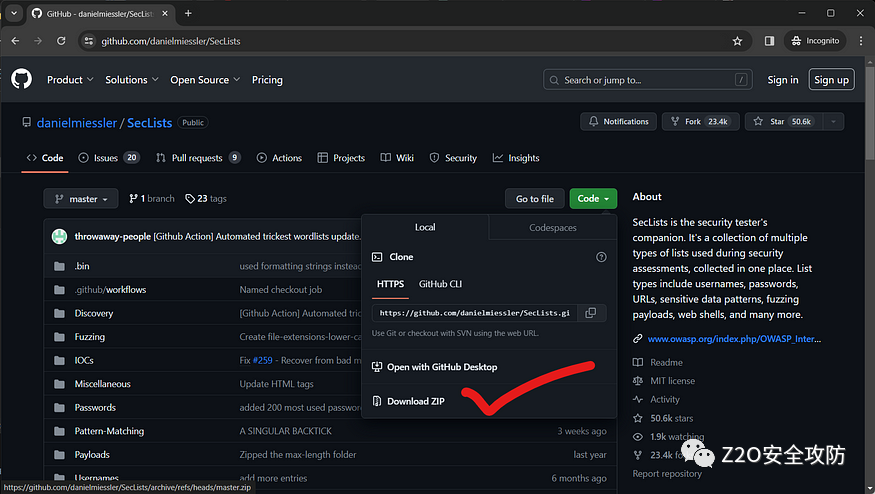
Task: Open the Fuzzing folder
Action: pyautogui.click(x=89, y=337)
